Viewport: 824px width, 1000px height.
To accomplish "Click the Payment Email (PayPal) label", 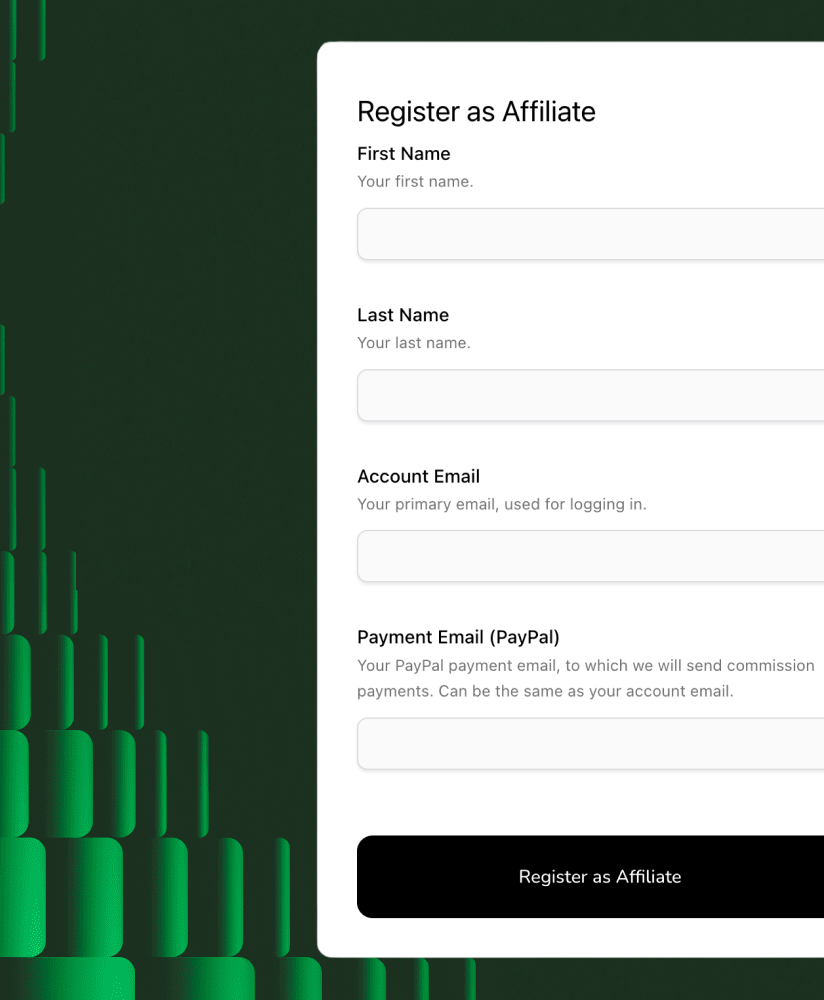I will (x=458, y=637).
